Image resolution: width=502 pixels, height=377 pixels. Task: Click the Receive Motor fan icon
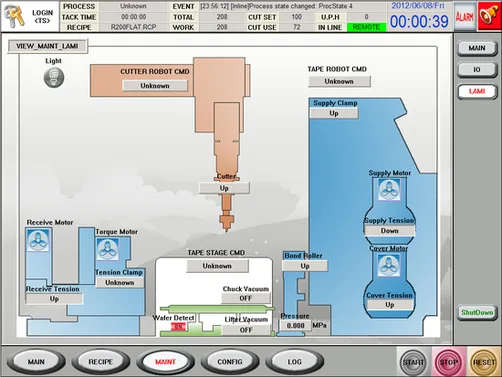(38, 240)
